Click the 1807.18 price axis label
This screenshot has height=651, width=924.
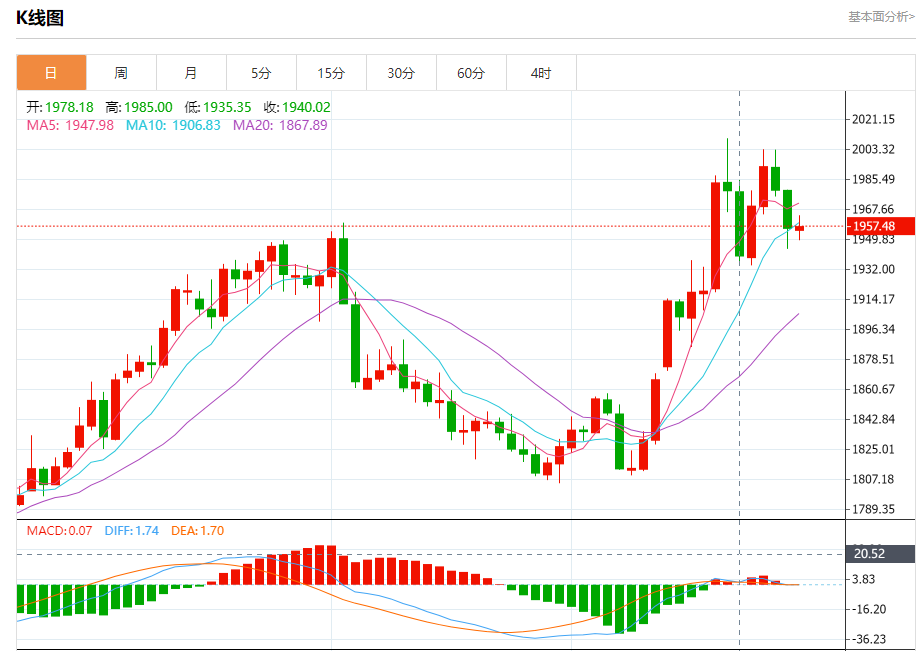873,480
